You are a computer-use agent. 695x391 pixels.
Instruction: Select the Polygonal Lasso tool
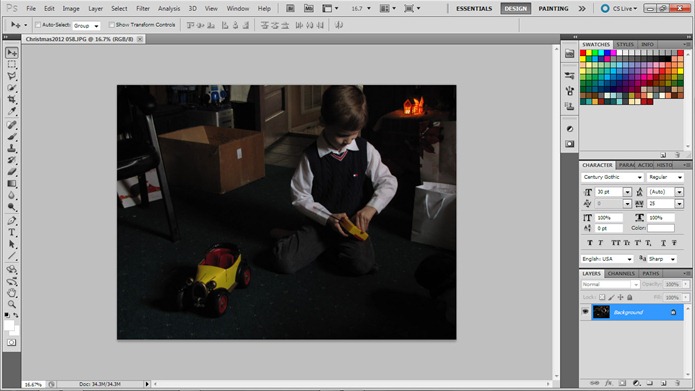click(x=12, y=76)
